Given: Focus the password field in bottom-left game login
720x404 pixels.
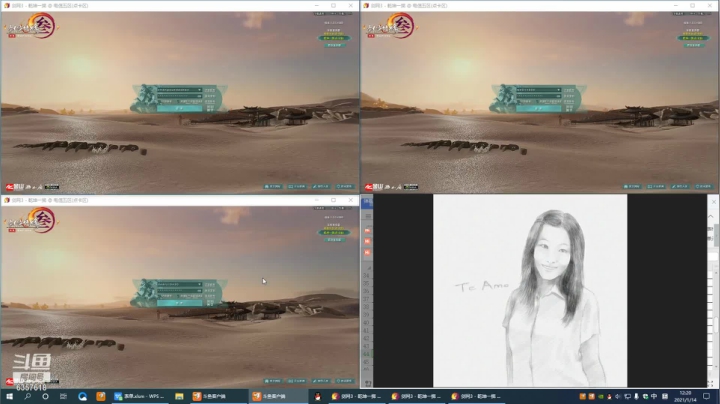Looking at the screenshot, I should [x=180, y=290].
